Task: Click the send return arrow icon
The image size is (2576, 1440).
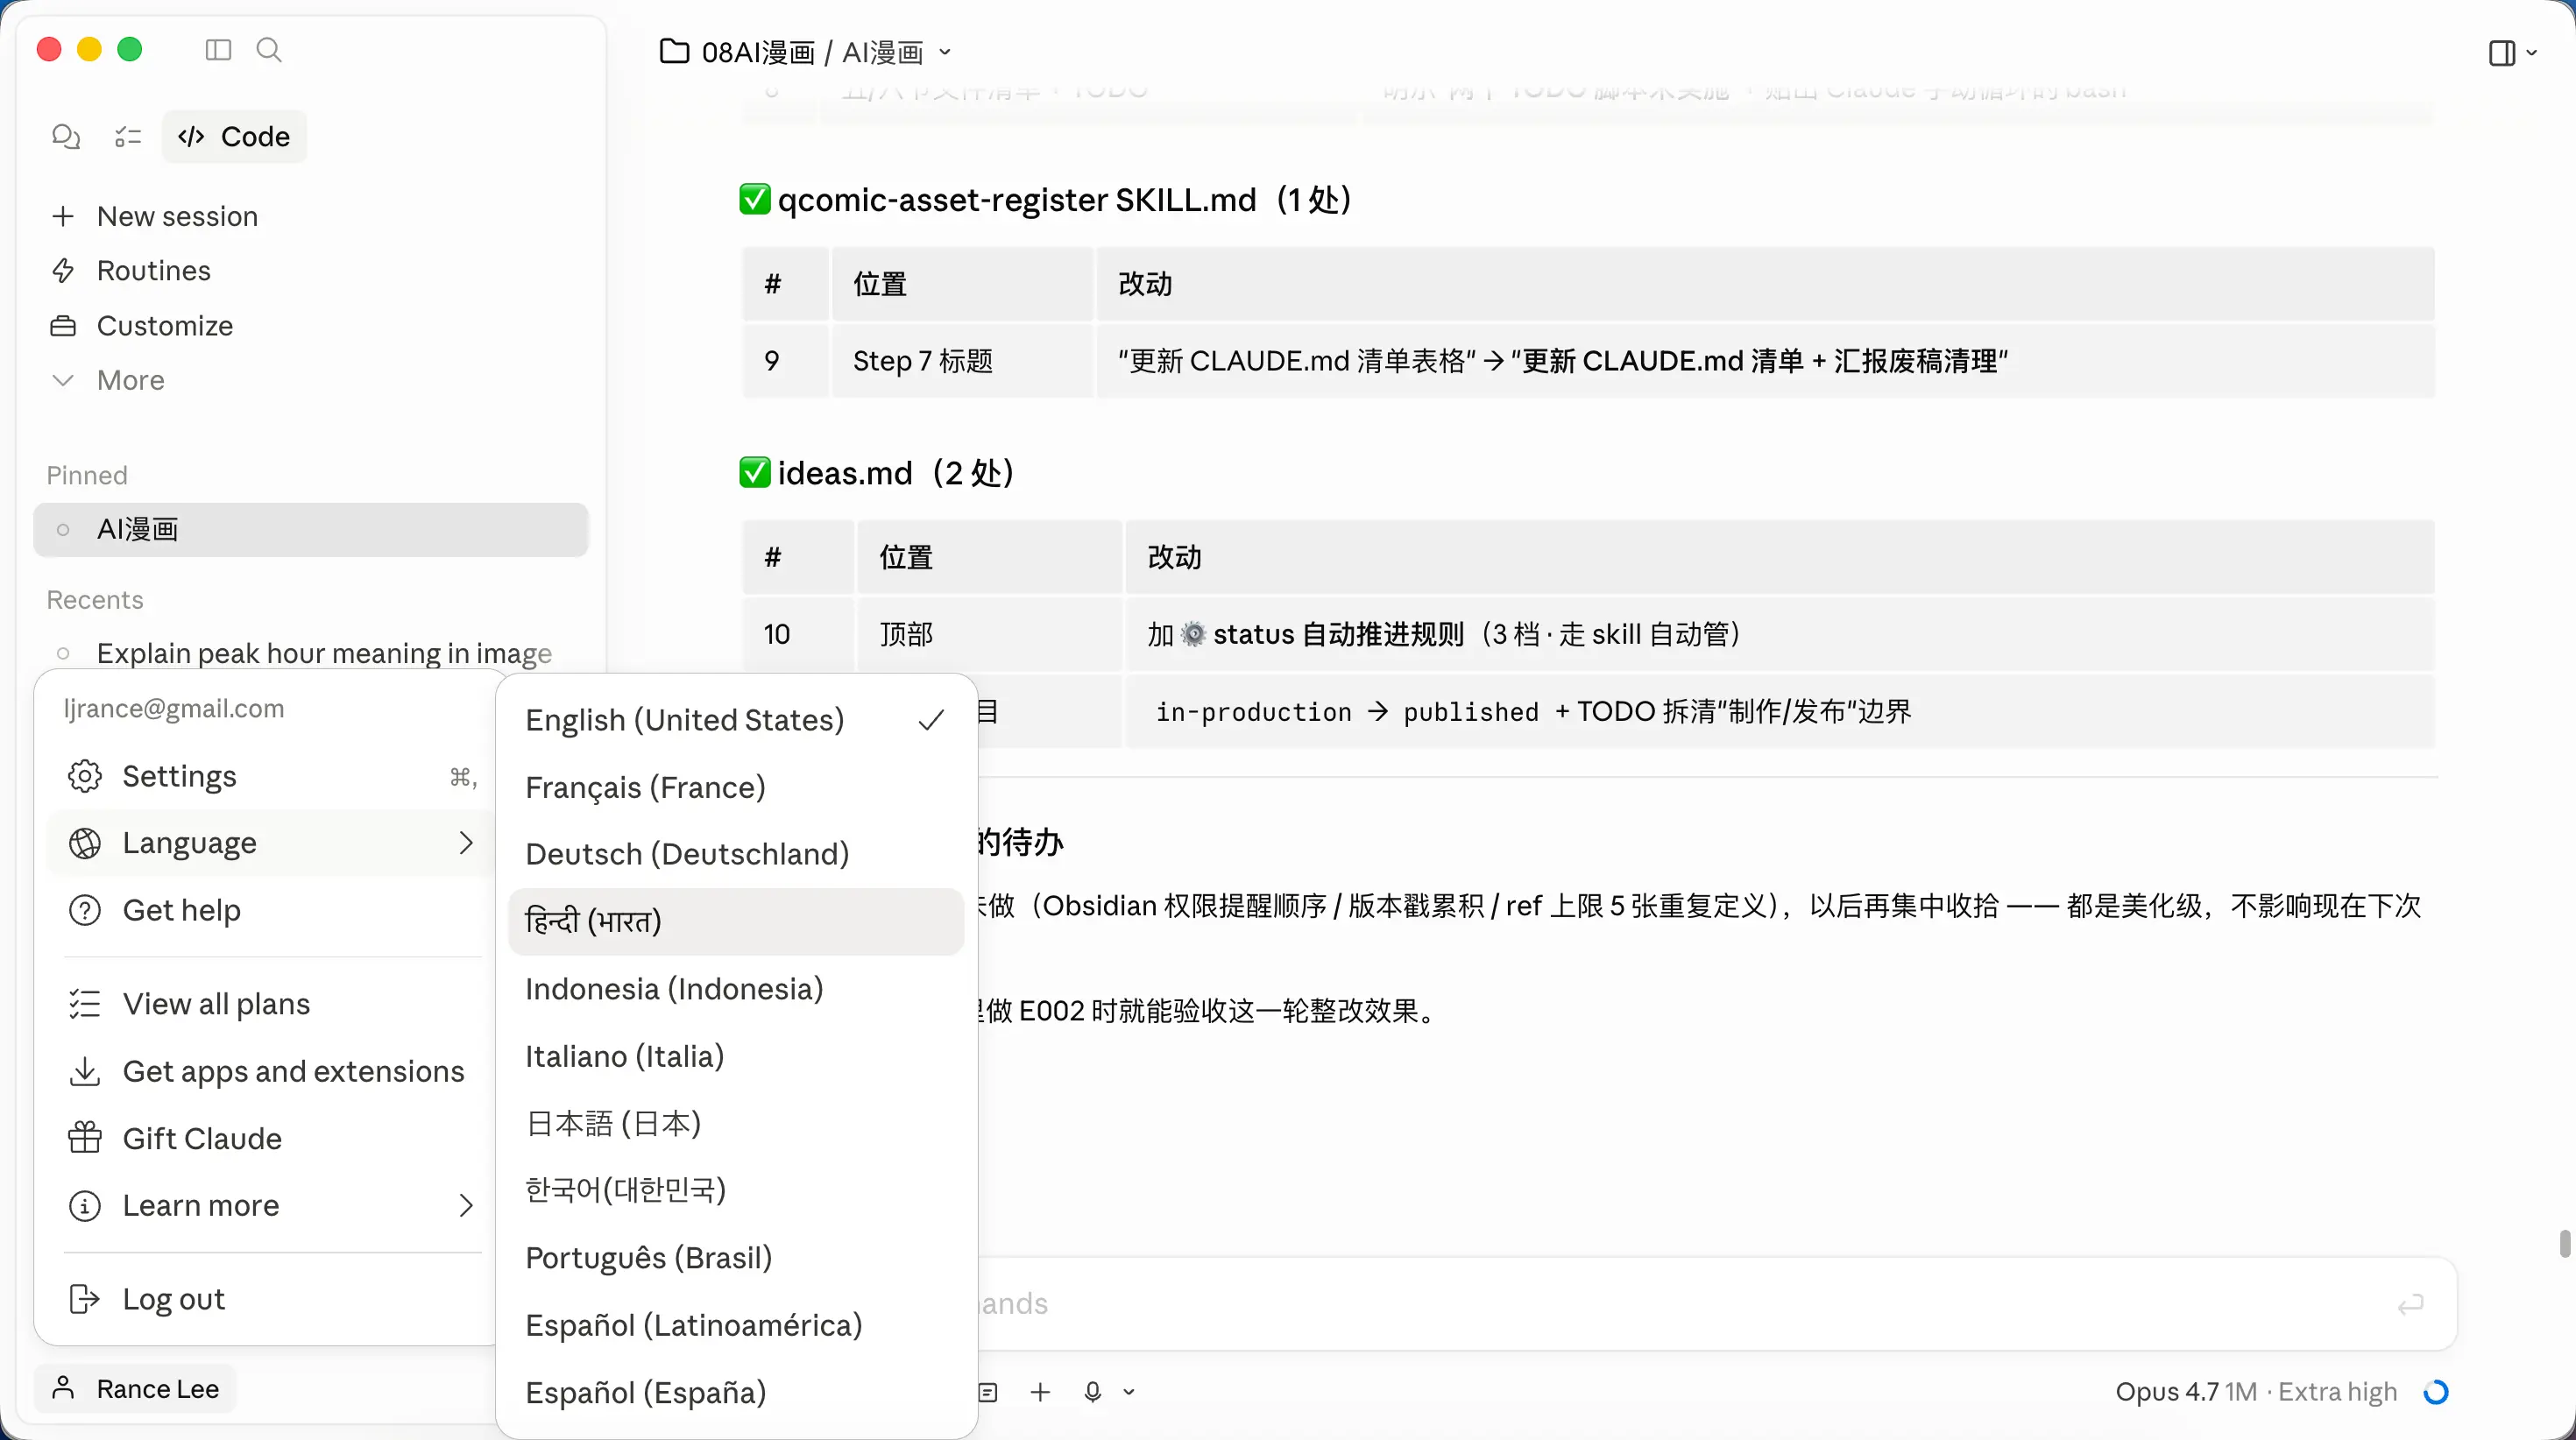Action: 2410,1304
